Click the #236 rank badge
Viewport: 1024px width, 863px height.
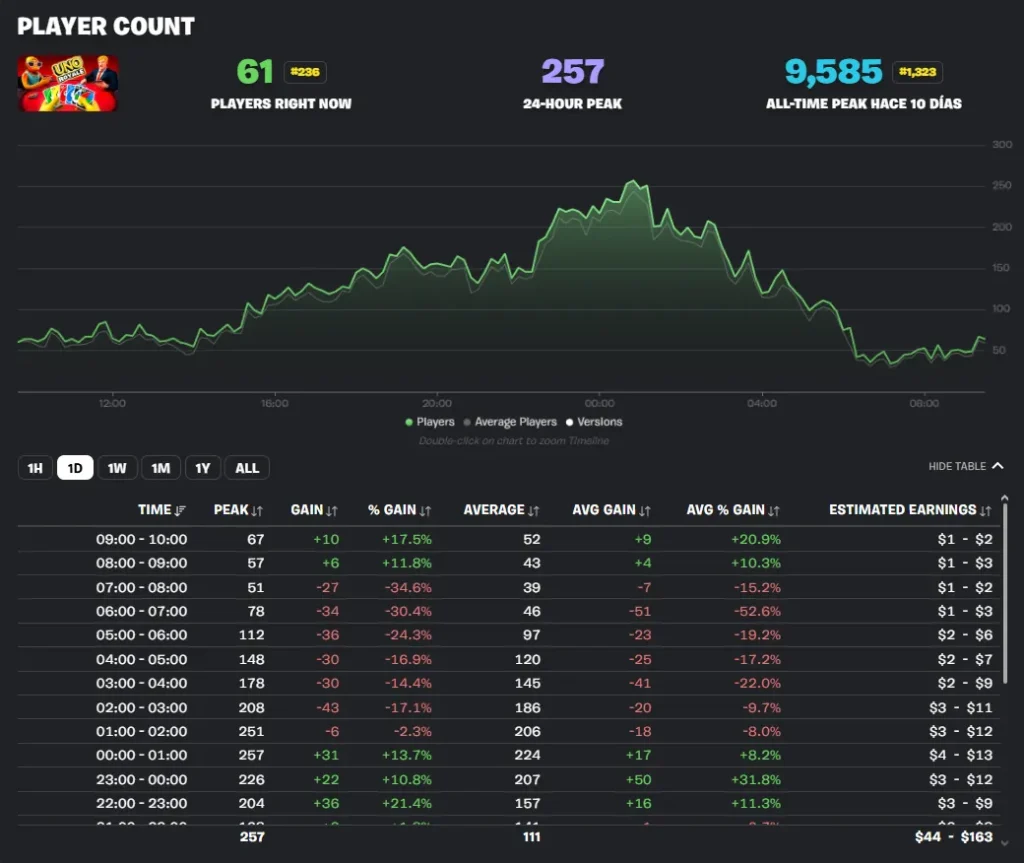click(304, 72)
